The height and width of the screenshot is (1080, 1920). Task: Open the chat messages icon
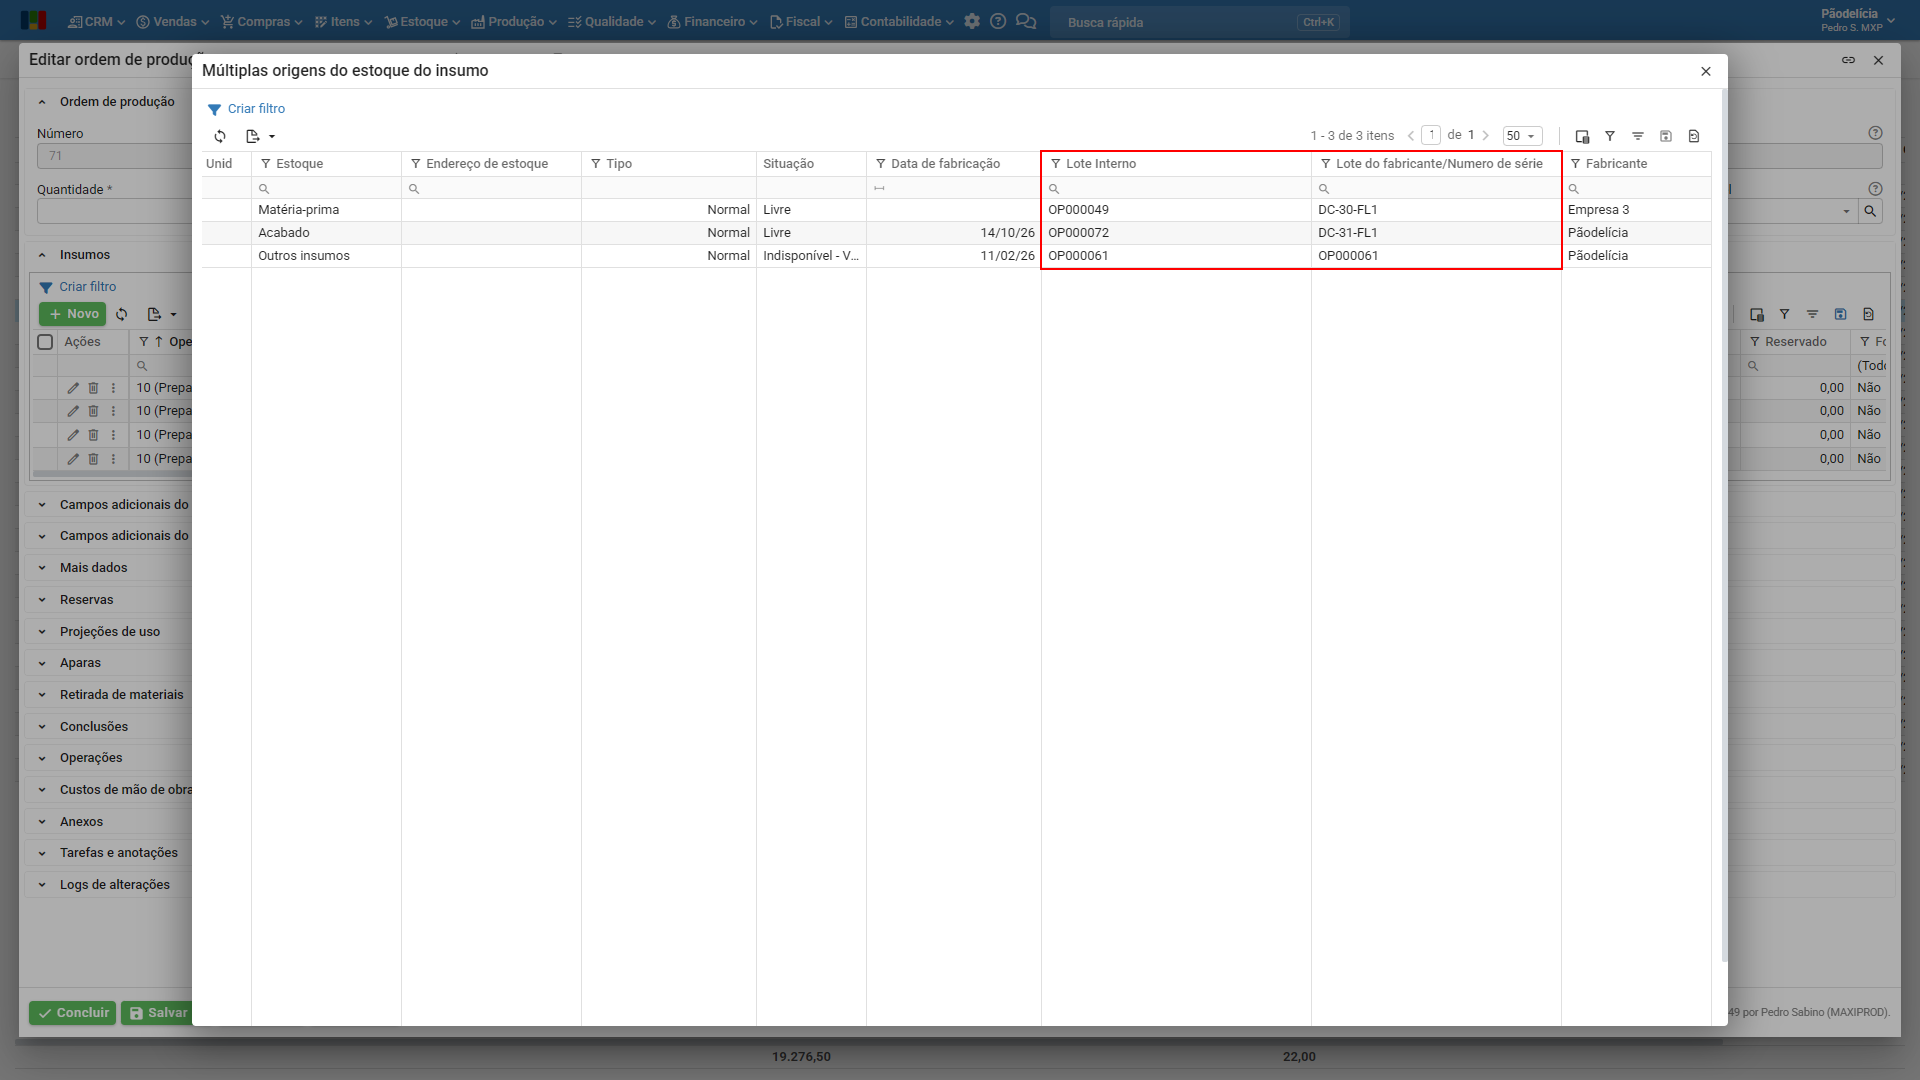pos(1026,21)
